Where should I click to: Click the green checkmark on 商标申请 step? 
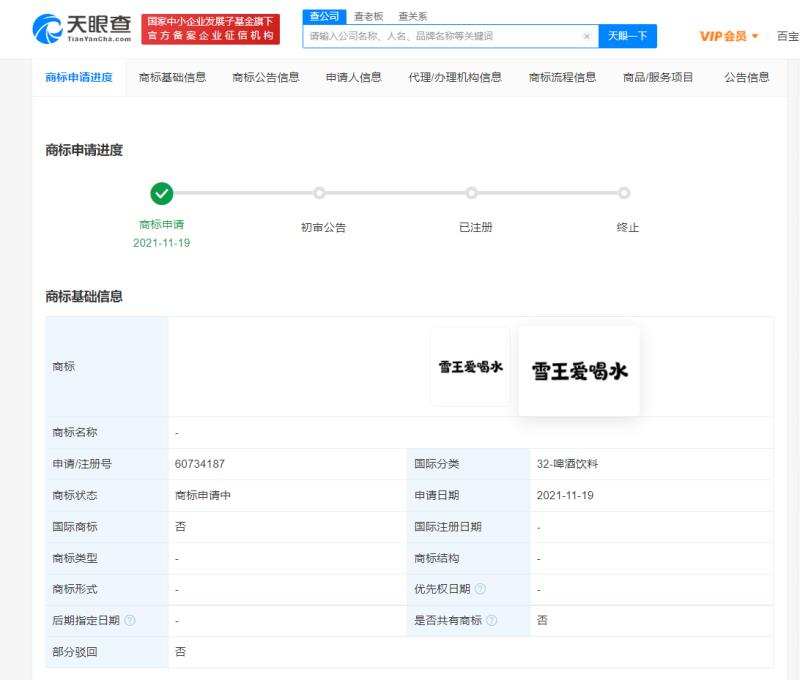tap(164, 190)
